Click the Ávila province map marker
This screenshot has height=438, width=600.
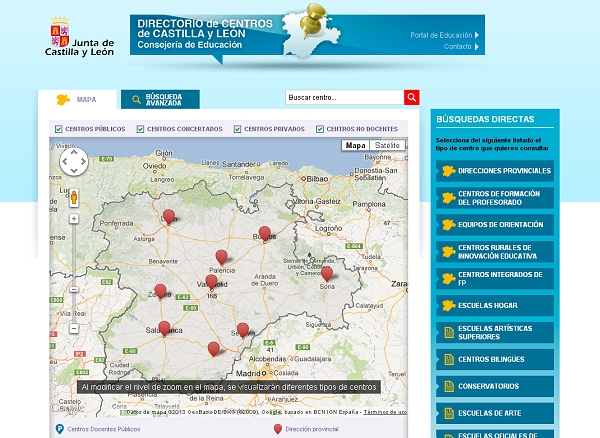[214, 349]
